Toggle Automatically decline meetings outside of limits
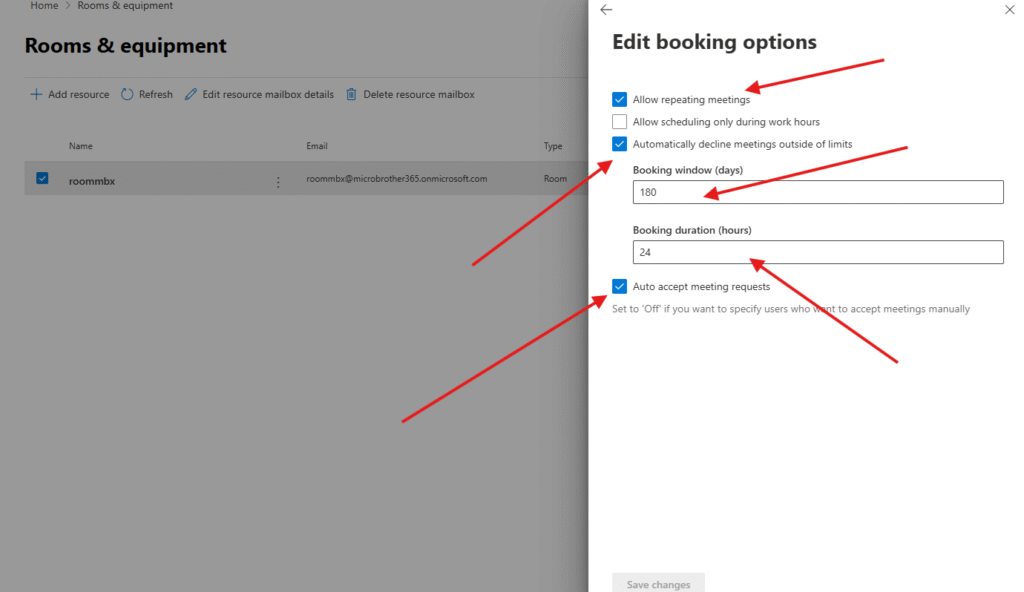Image resolution: width=1024 pixels, height=592 pixels. tap(620, 144)
